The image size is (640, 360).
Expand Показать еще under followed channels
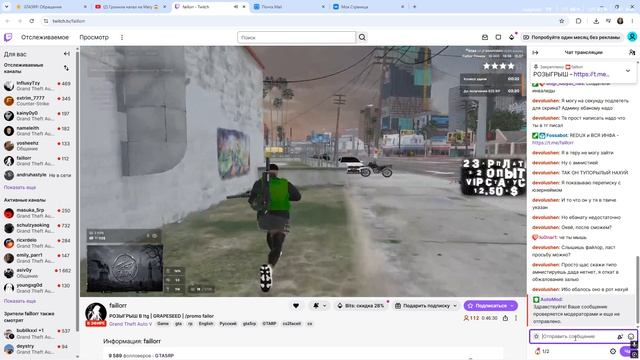(20, 187)
